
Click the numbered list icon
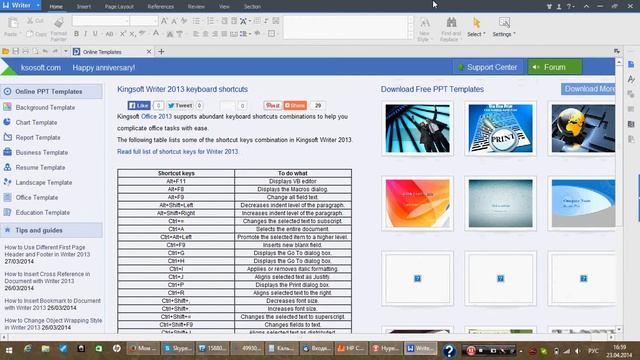tap(210, 21)
